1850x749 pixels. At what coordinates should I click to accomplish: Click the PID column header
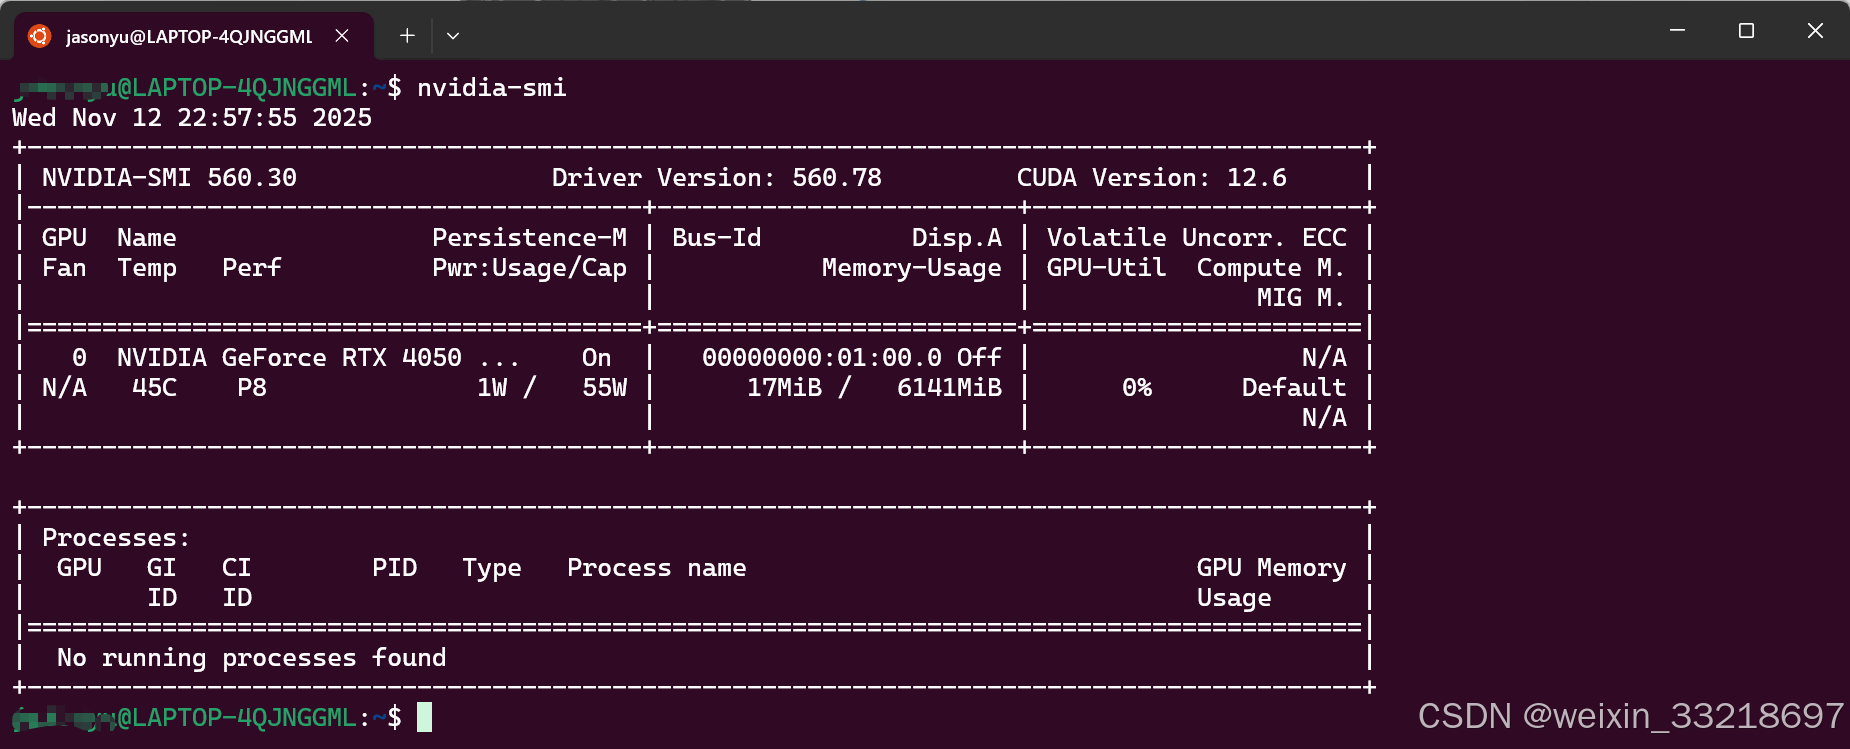pos(394,568)
